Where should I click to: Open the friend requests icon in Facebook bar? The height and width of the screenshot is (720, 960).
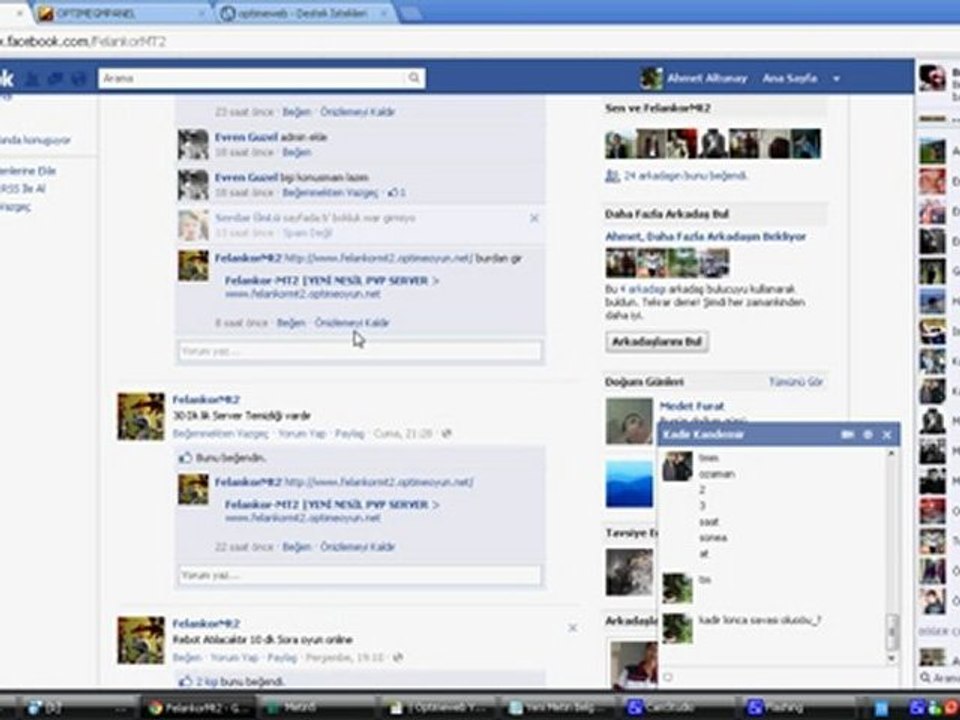32,78
